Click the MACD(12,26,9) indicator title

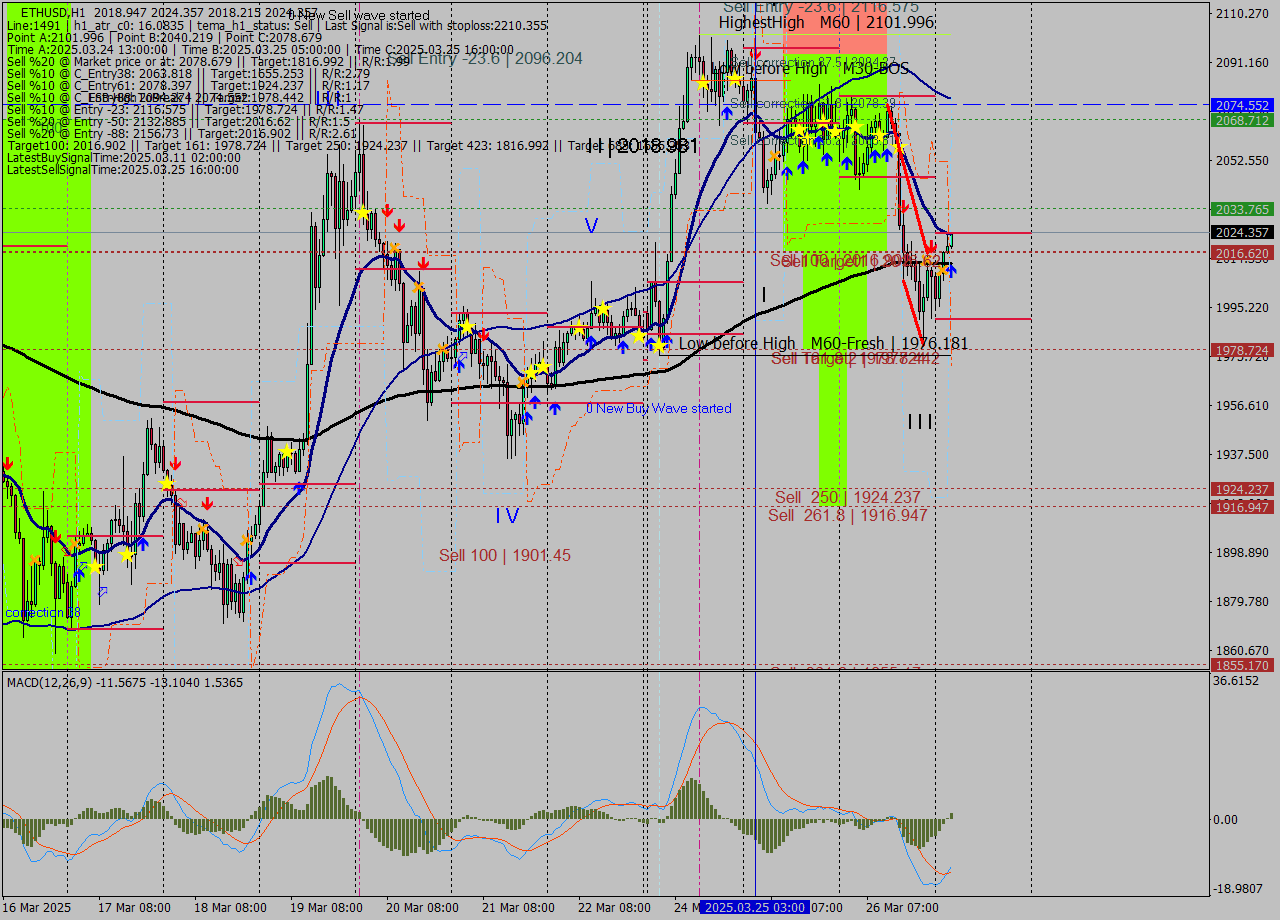[x=63, y=682]
